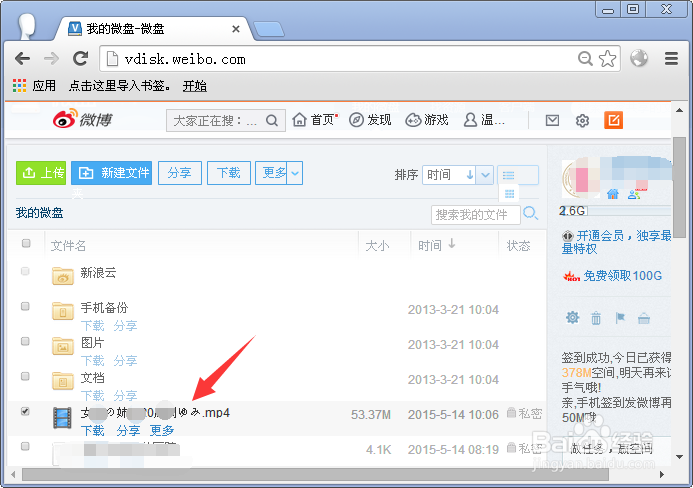Go back with the browser back arrow

pos(22,58)
